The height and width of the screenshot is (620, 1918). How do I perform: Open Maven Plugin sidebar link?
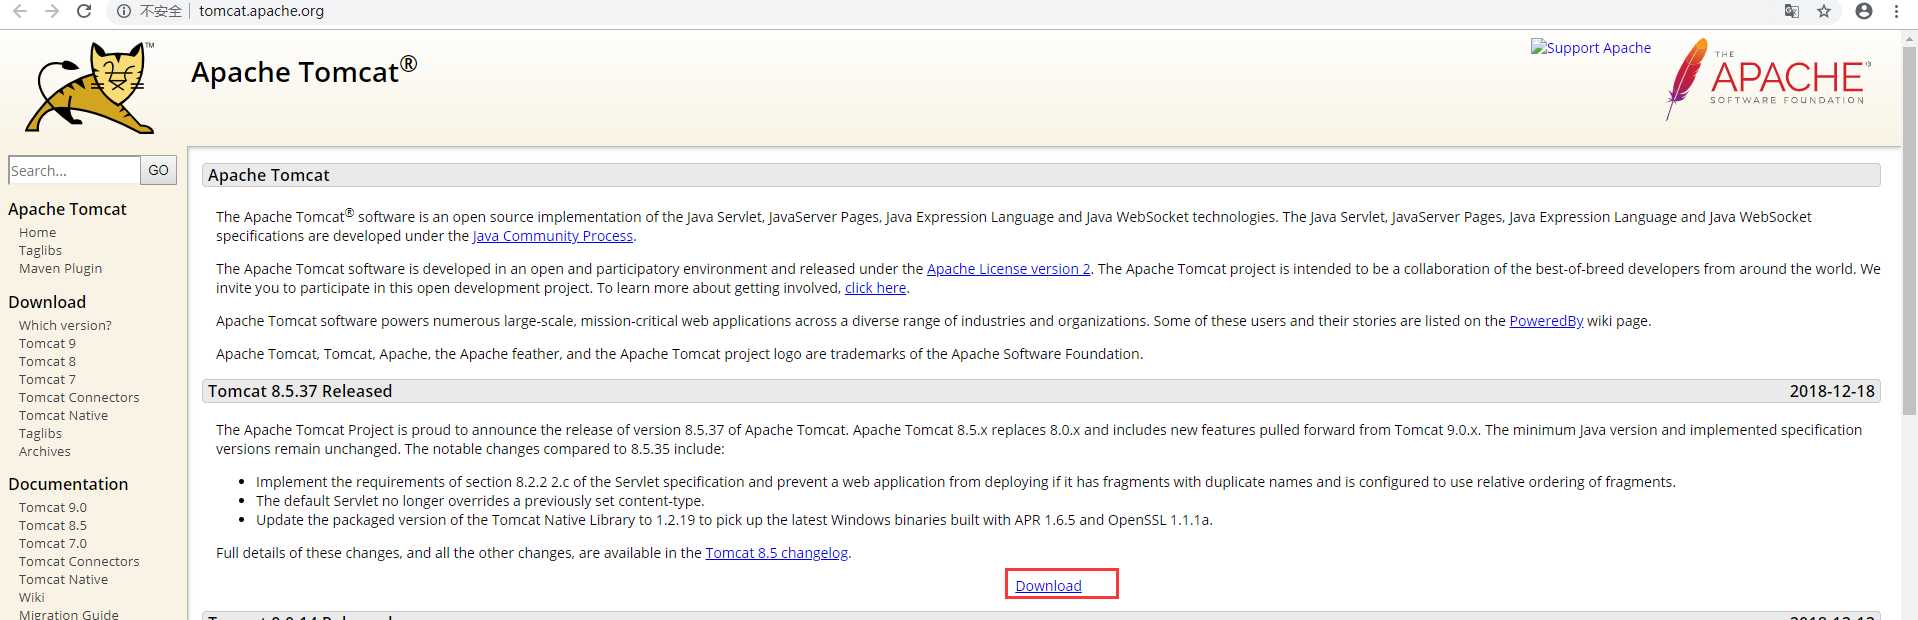tap(60, 268)
